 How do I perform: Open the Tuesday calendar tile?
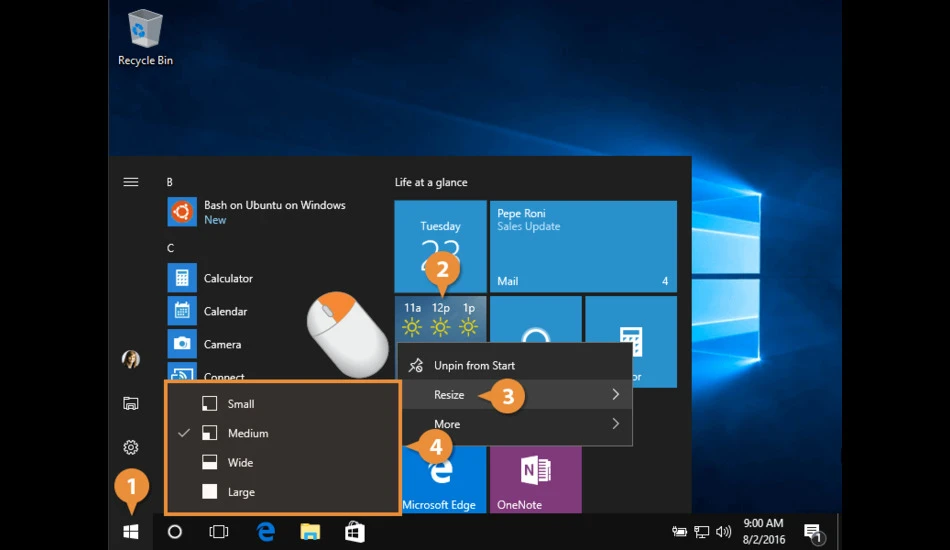(440, 247)
